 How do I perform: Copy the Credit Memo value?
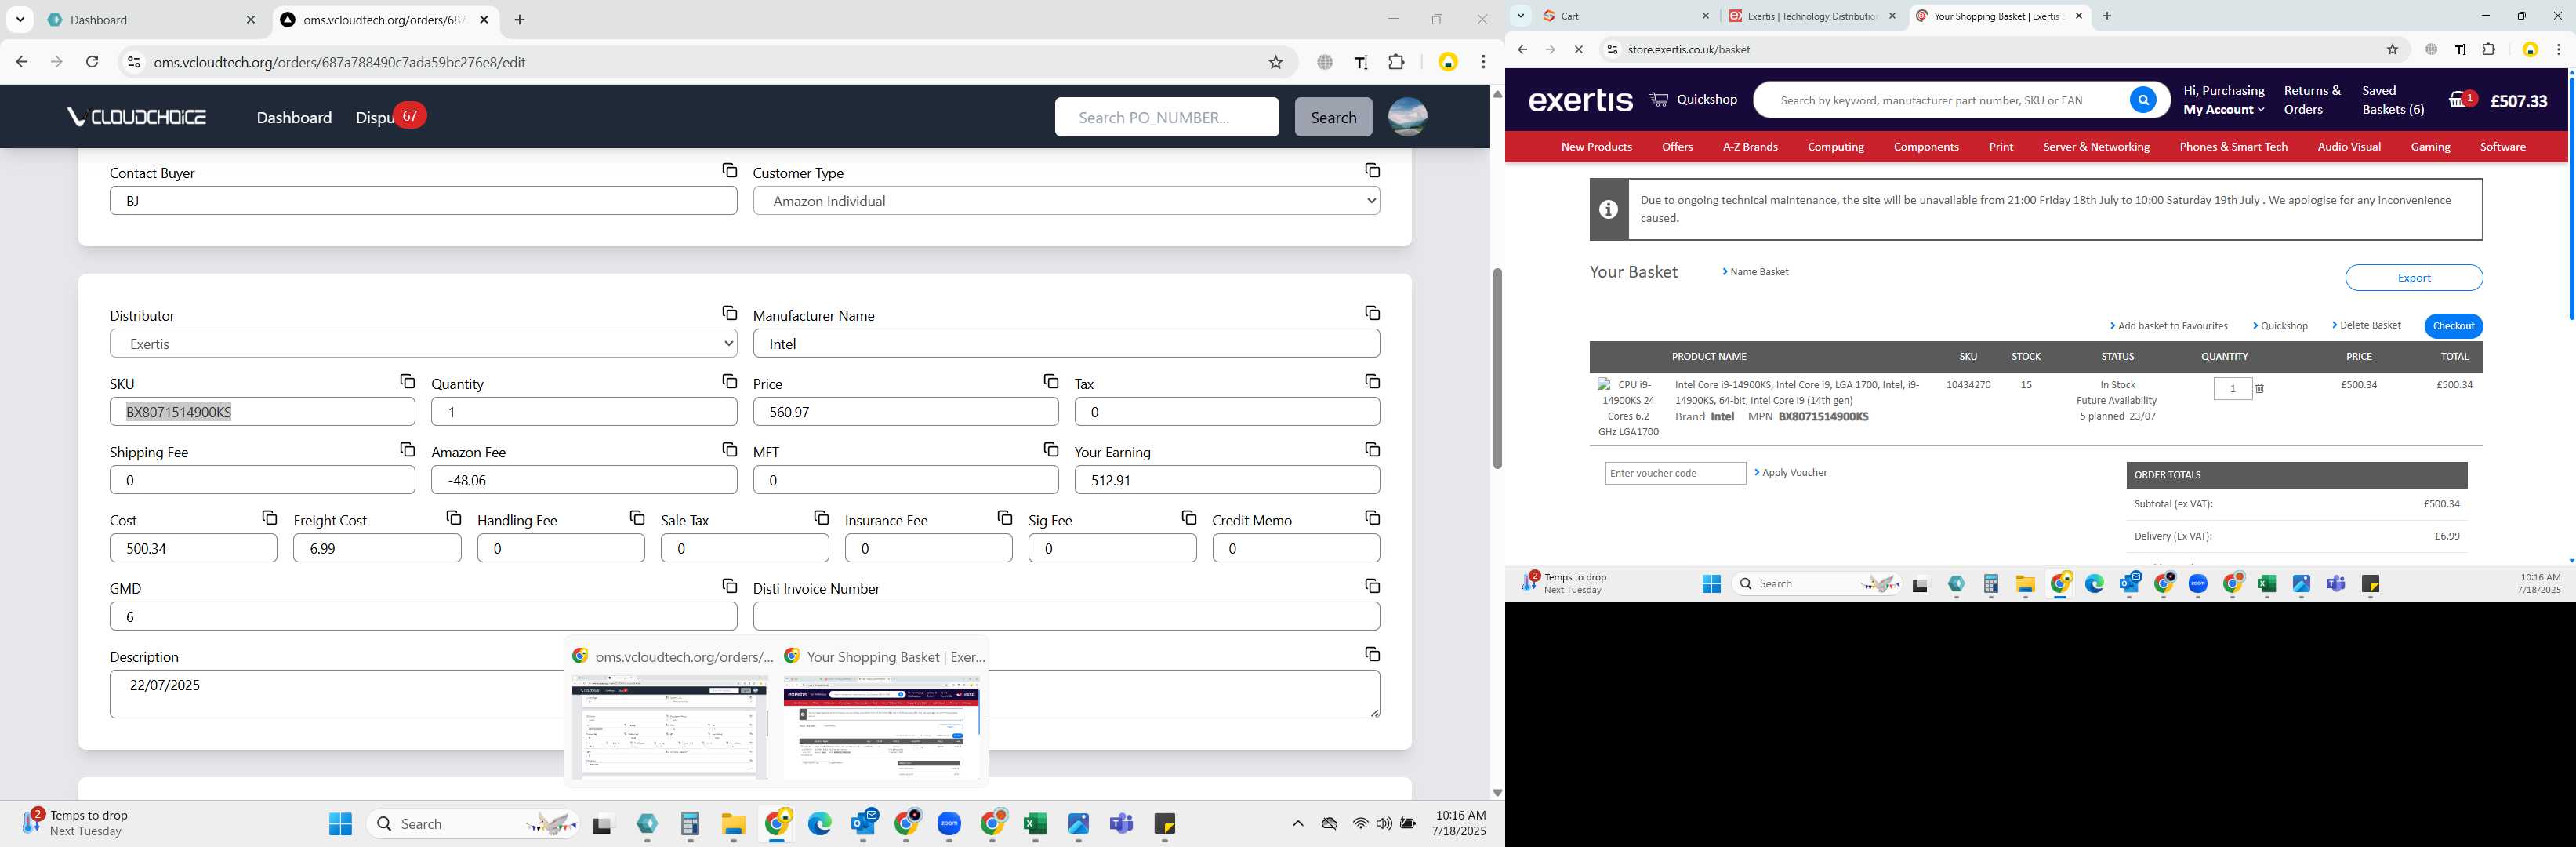(x=1372, y=518)
